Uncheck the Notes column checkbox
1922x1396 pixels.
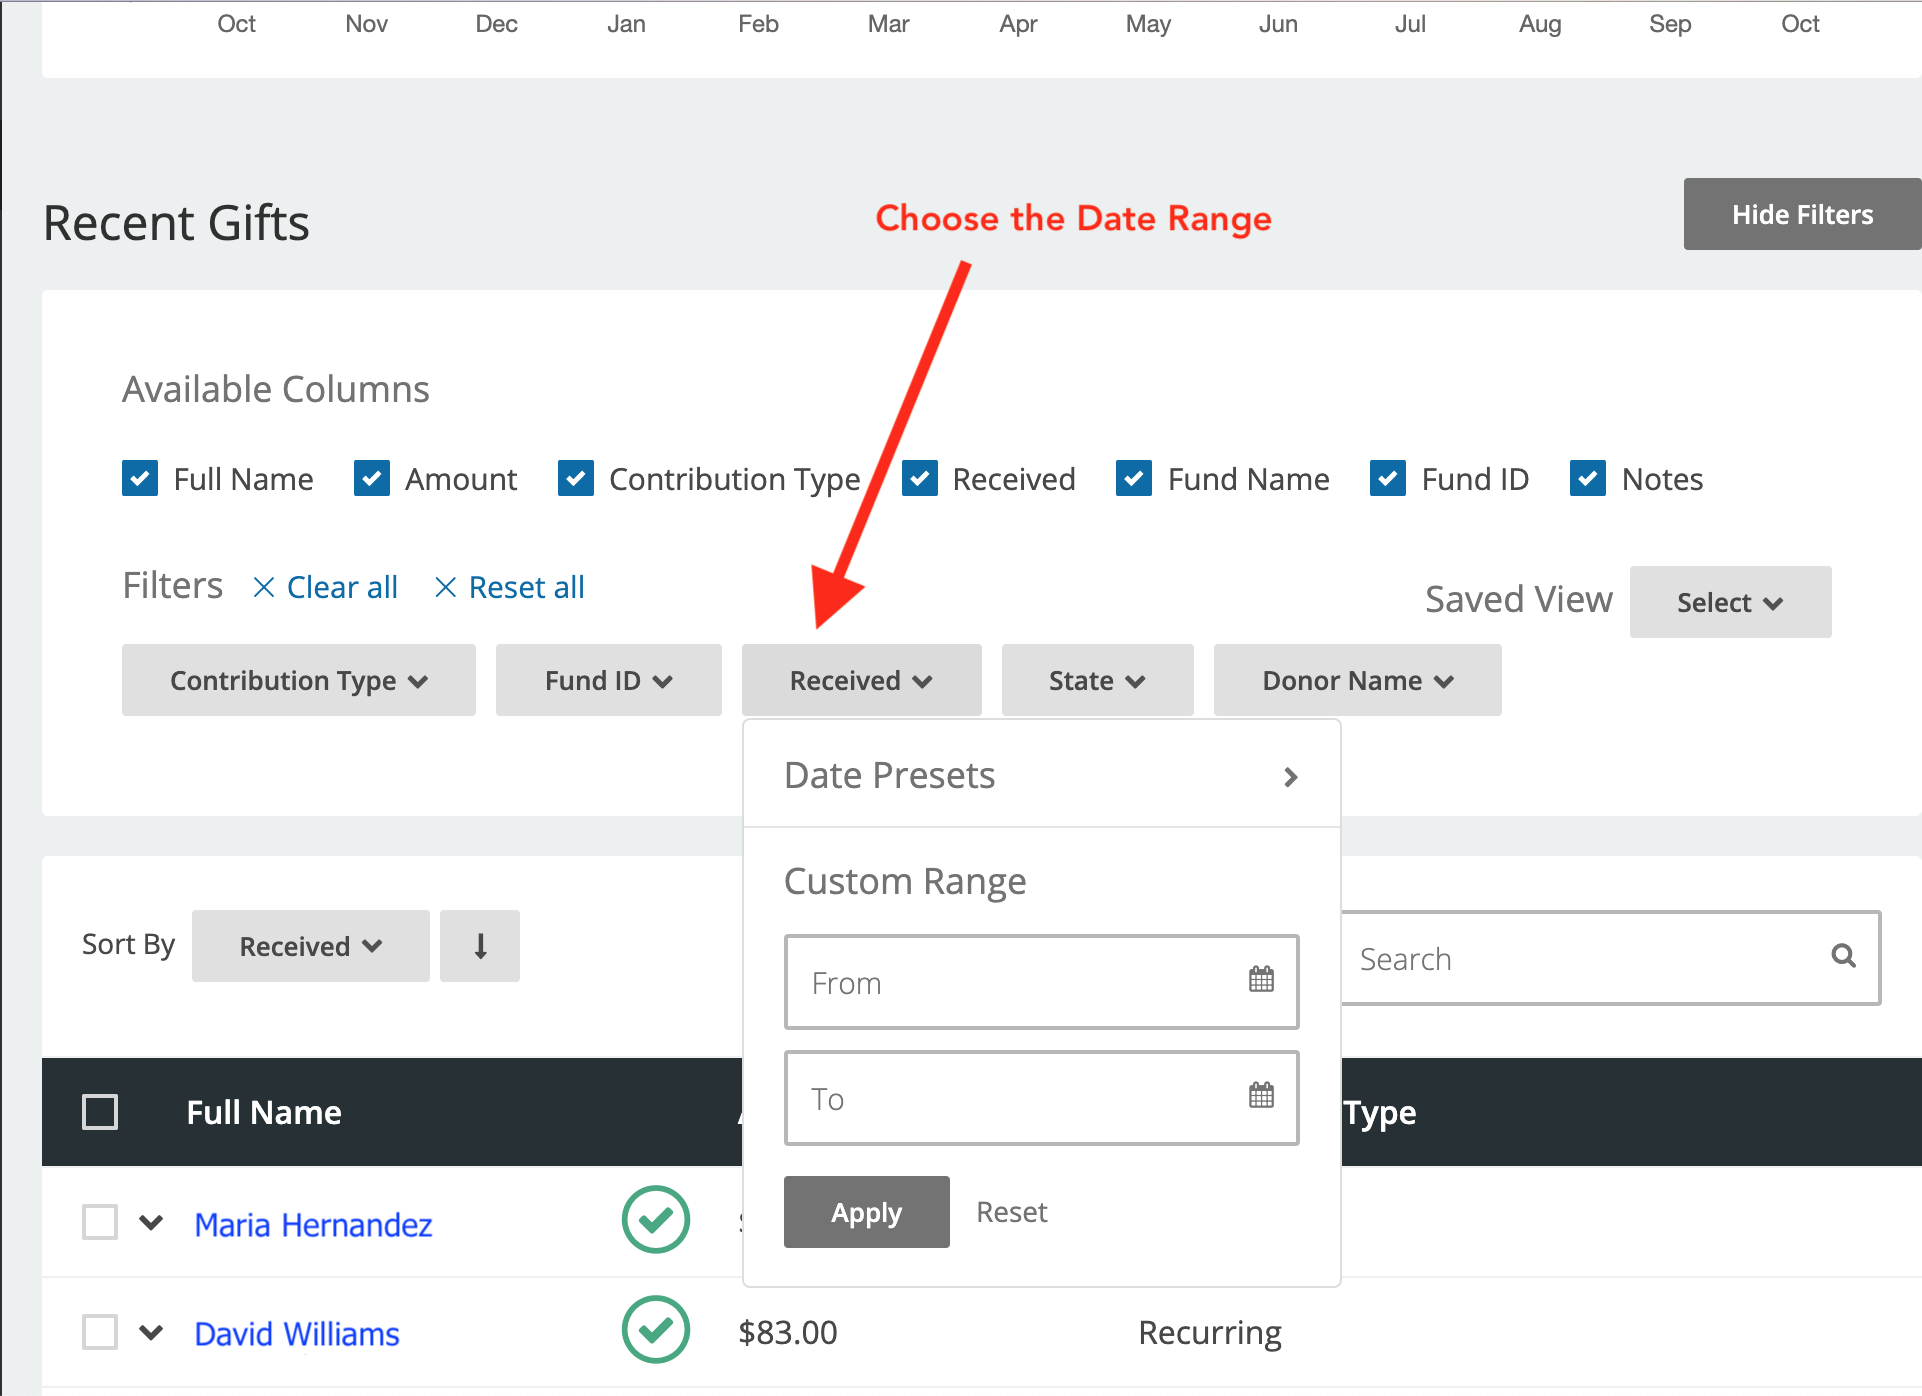point(1588,479)
